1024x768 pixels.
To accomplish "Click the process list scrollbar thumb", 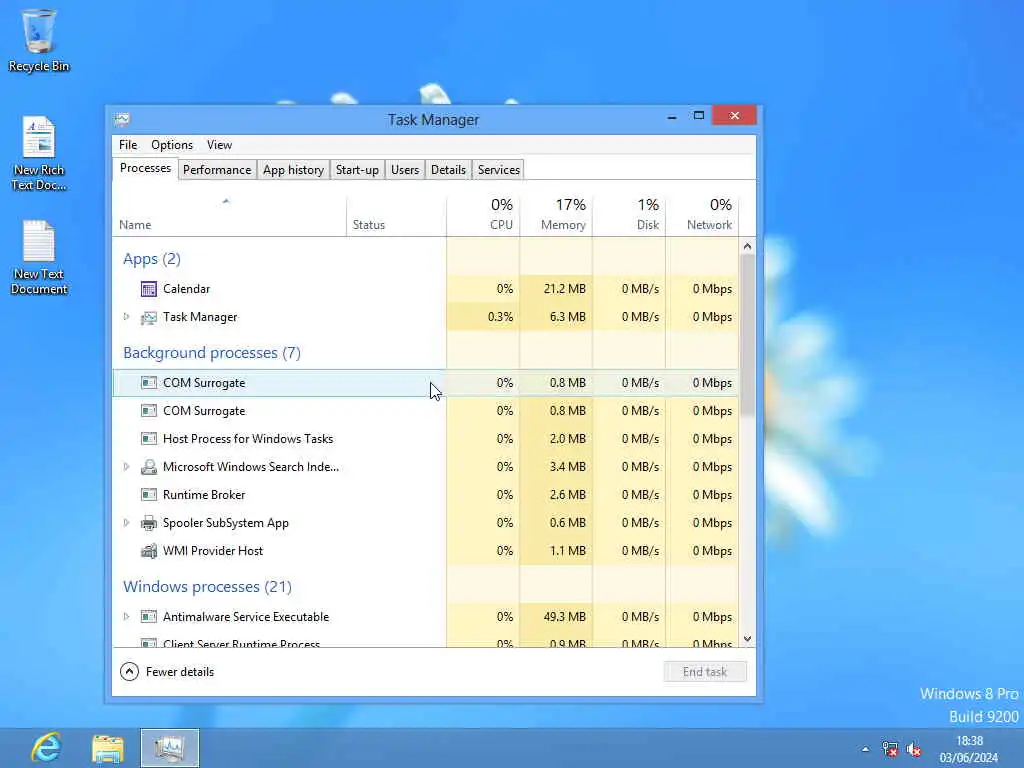I will coord(748,334).
